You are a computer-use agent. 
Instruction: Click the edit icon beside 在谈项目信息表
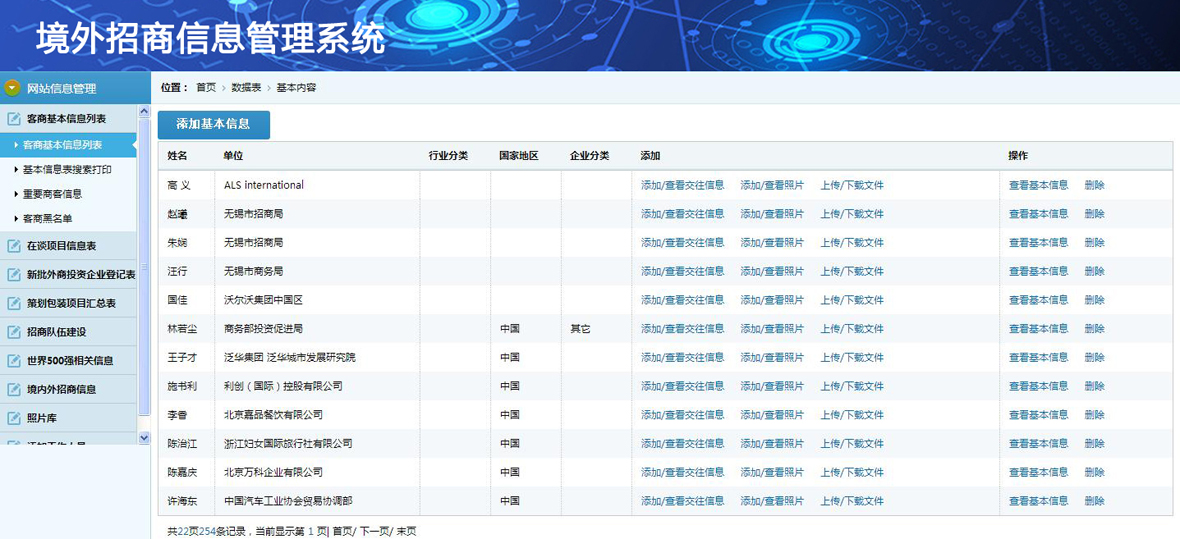[14, 245]
